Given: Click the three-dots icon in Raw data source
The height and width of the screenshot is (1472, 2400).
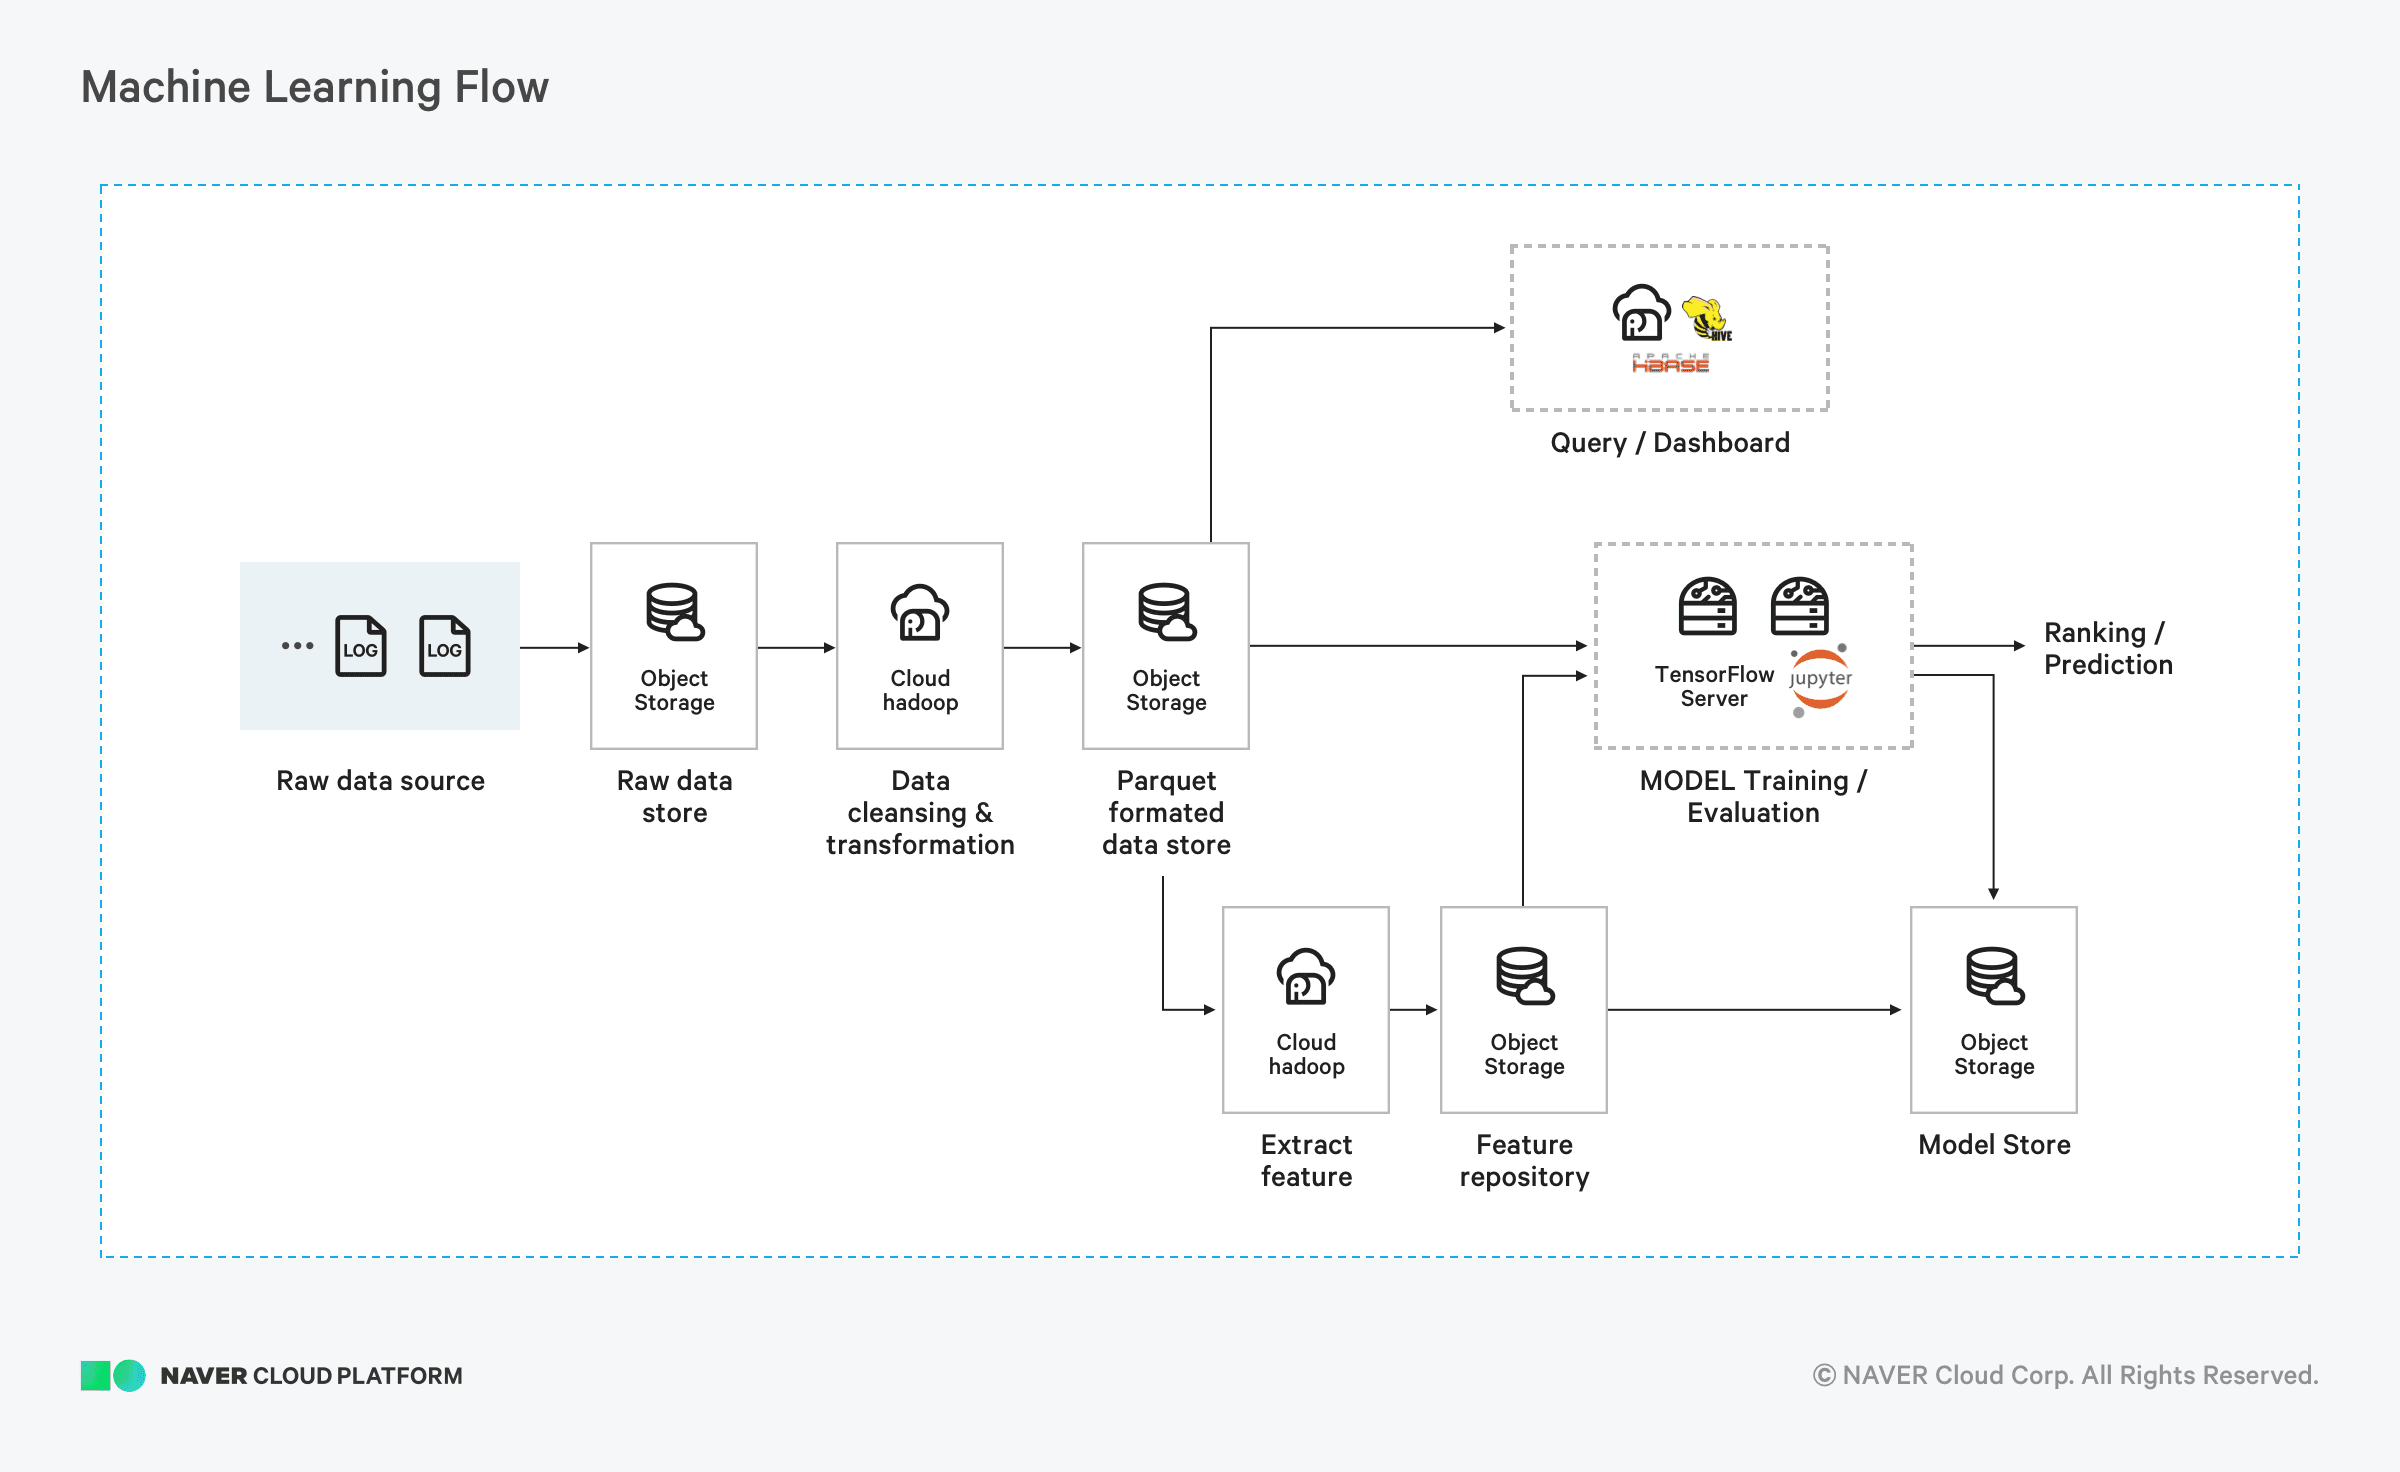Looking at the screenshot, I should pyautogui.click(x=297, y=646).
